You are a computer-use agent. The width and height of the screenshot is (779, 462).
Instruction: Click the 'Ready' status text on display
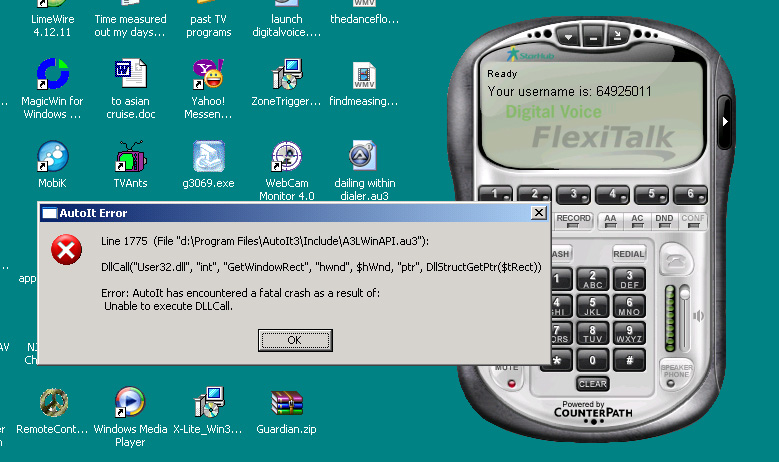pos(502,74)
